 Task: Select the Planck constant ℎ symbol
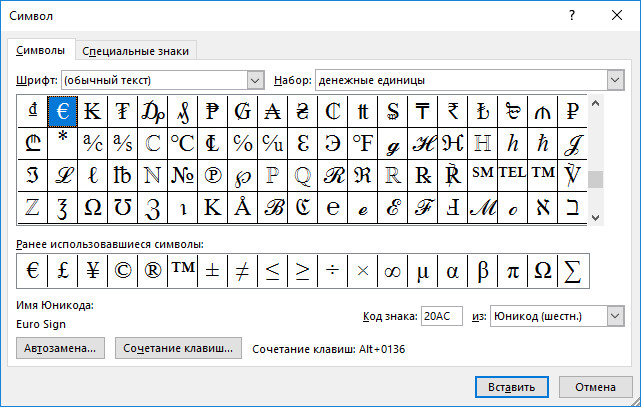pyautogui.click(x=513, y=143)
